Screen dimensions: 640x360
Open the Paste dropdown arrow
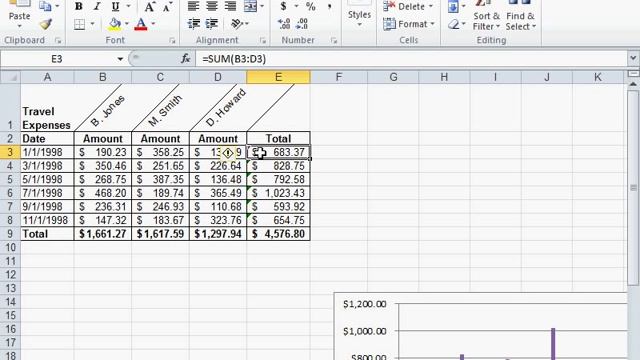click(19, 27)
